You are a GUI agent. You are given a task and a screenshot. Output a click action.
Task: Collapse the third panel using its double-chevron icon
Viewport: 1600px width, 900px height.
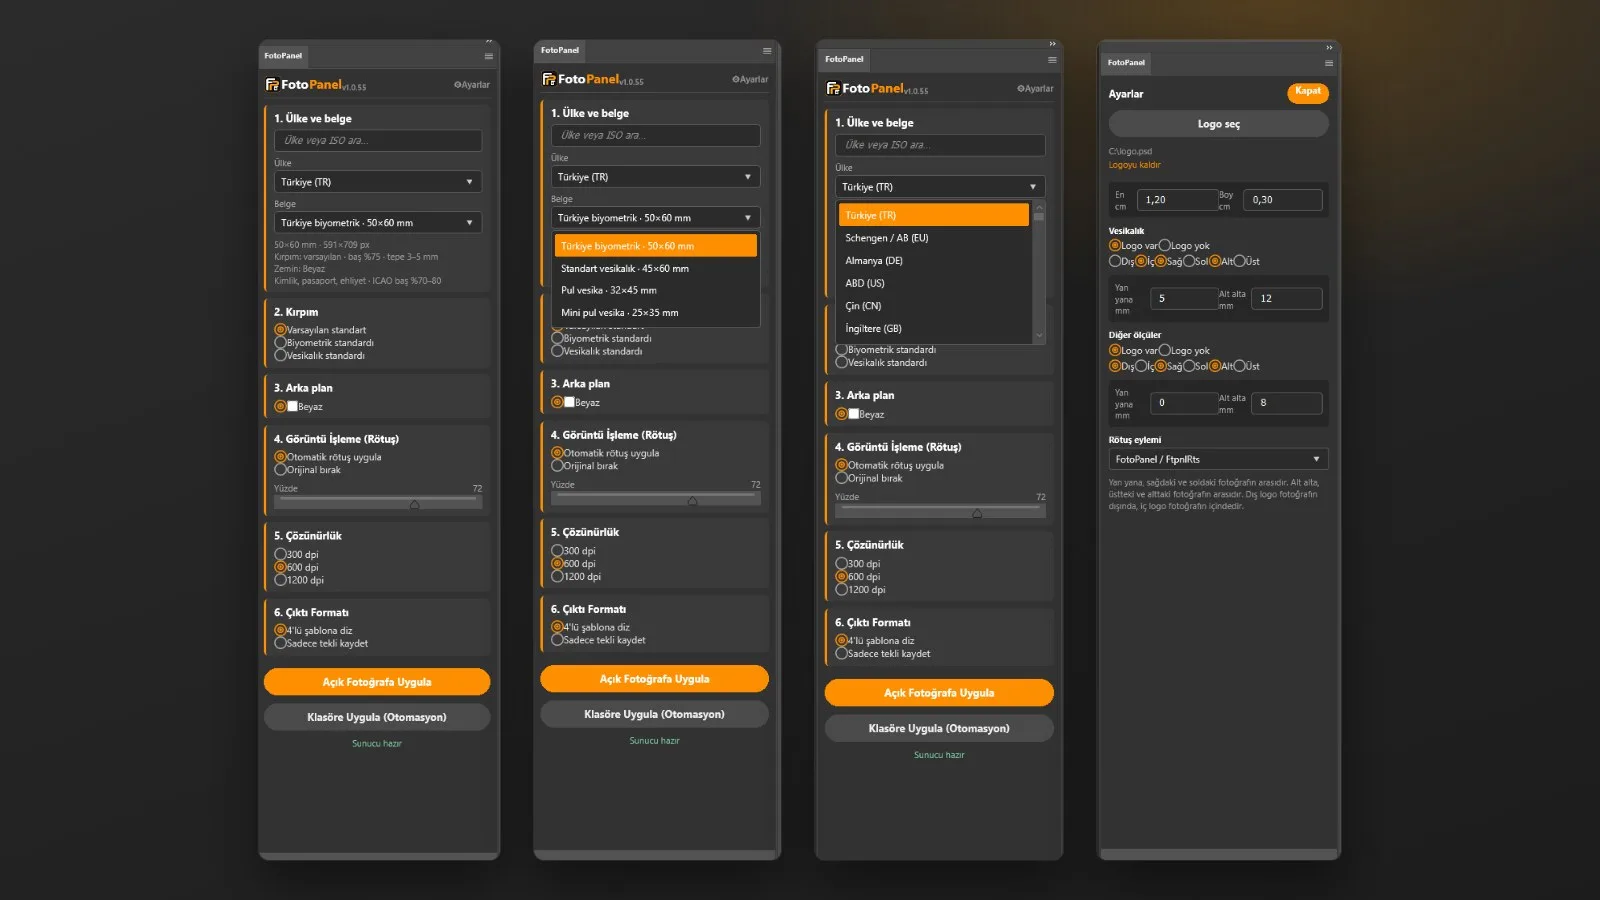pos(1052,44)
